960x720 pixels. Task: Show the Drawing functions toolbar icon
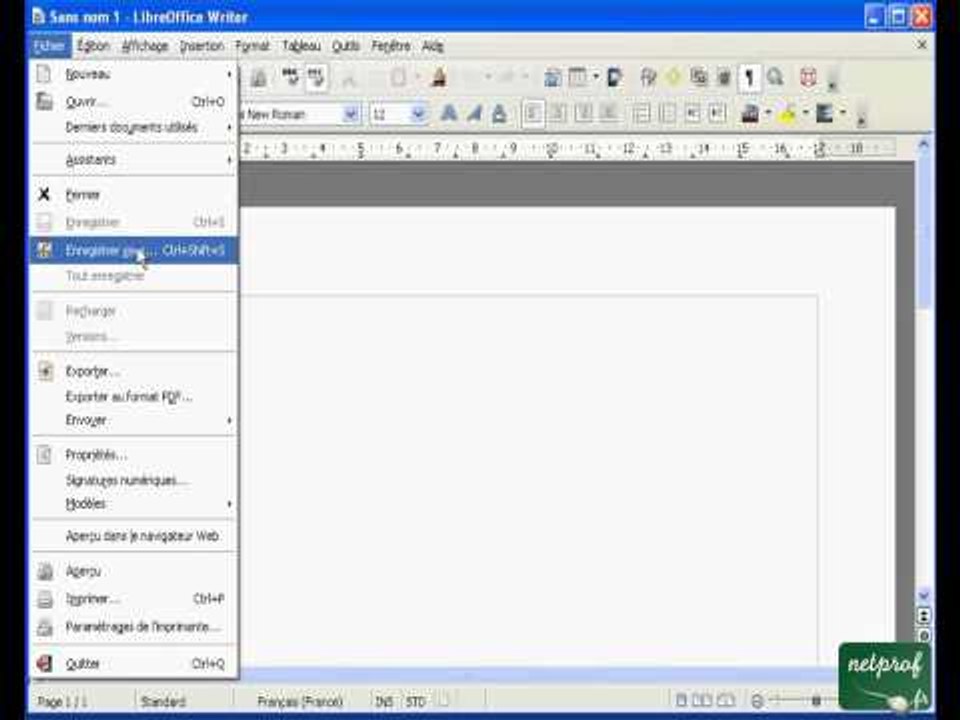[614, 78]
